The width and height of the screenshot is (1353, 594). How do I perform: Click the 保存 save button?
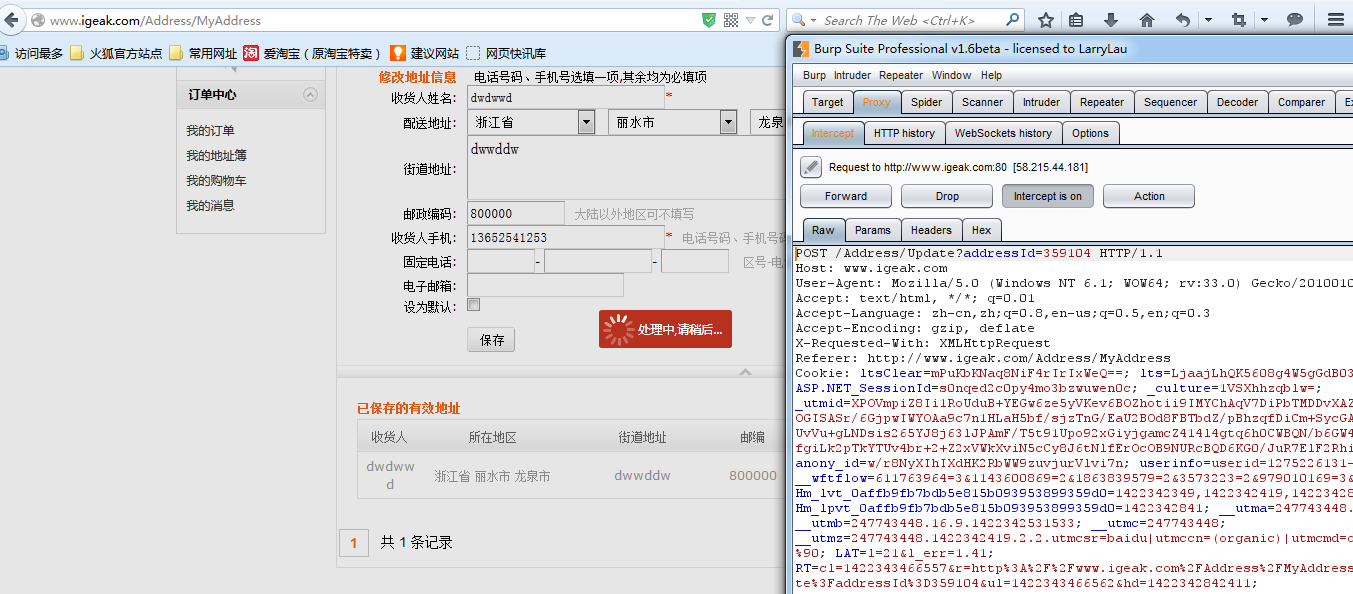[x=491, y=340]
